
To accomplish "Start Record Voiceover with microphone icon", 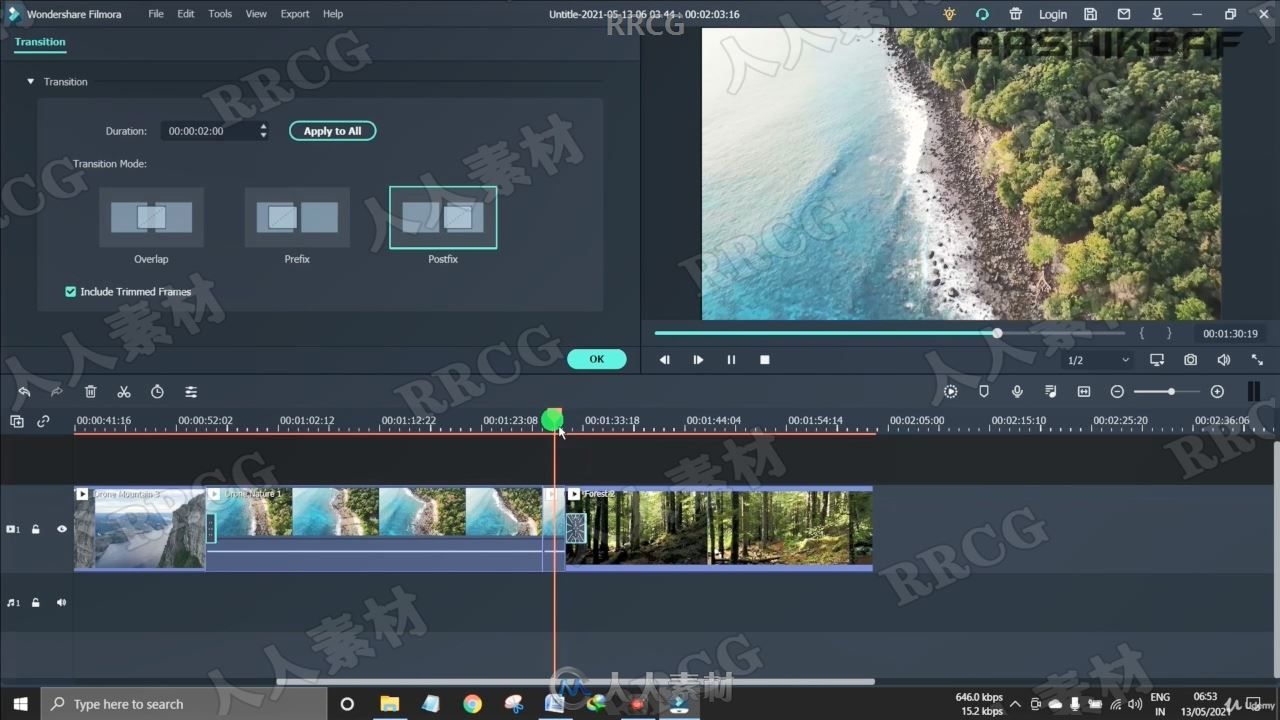I will click(1017, 392).
